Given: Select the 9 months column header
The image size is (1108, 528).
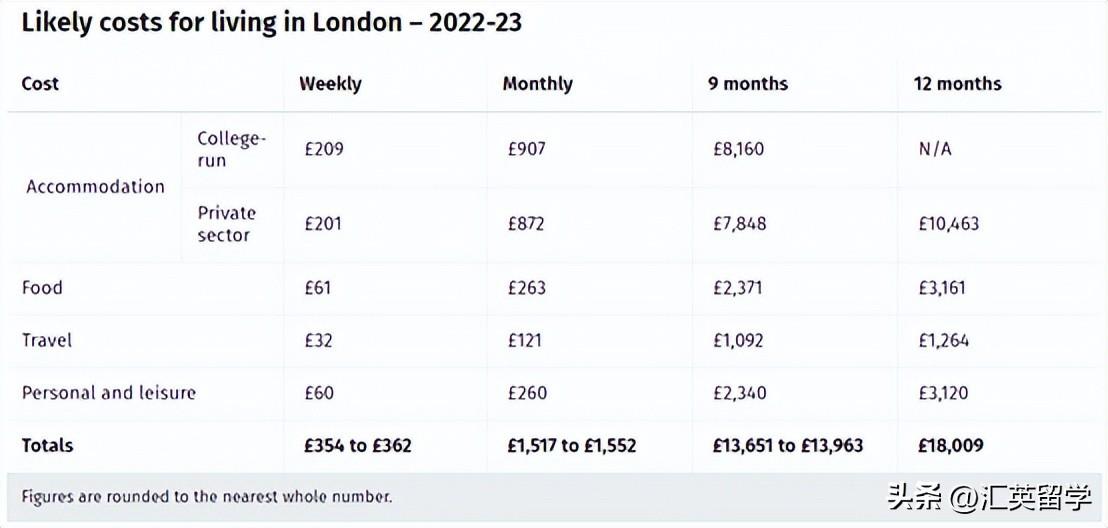Looking at the screenshot, I should point(748,84).
